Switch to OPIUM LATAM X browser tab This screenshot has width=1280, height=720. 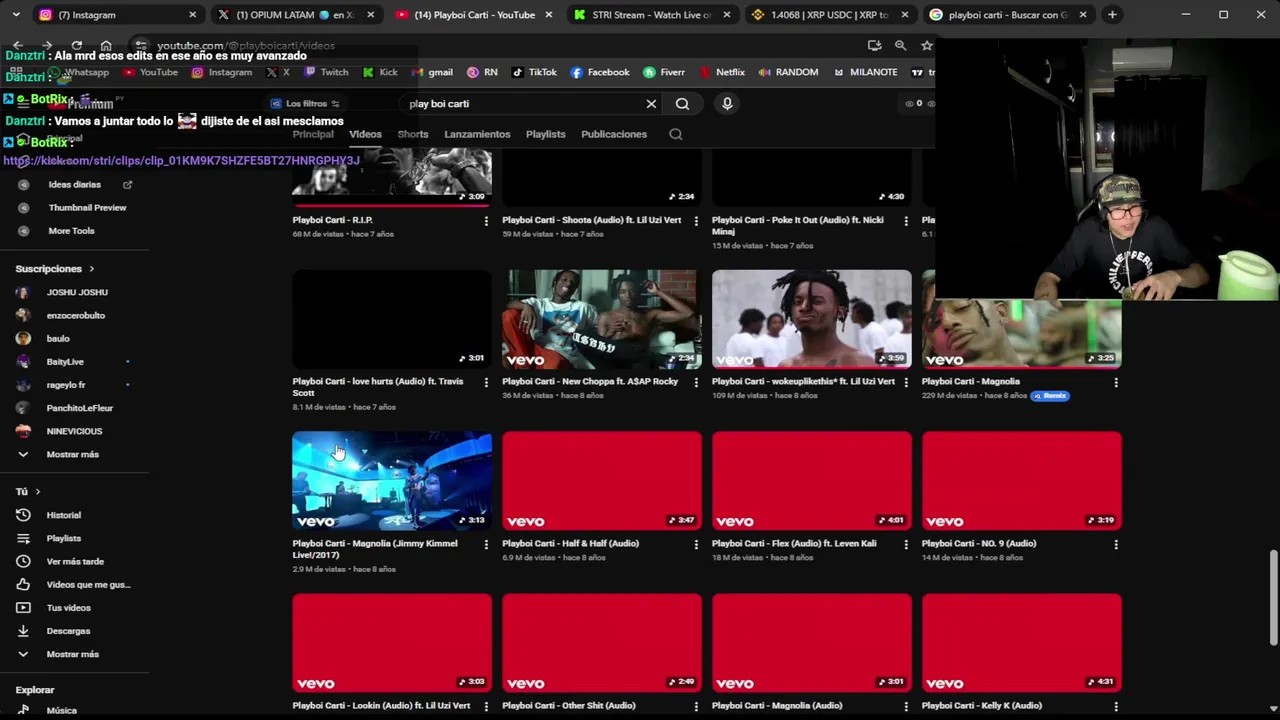295,14
